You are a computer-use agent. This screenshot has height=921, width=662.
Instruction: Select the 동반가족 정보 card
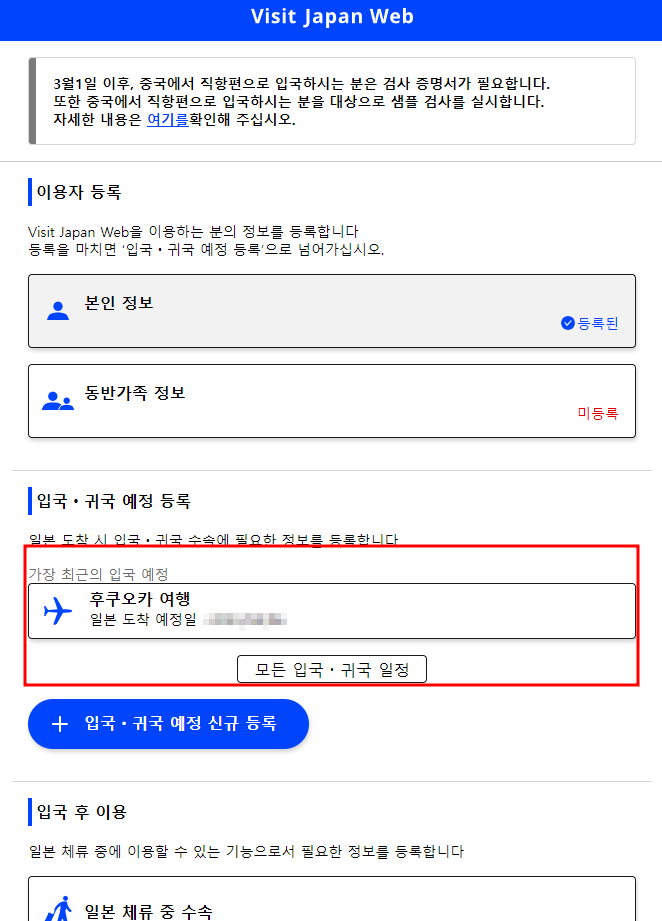pyautogui.click(x=331, y=400)
